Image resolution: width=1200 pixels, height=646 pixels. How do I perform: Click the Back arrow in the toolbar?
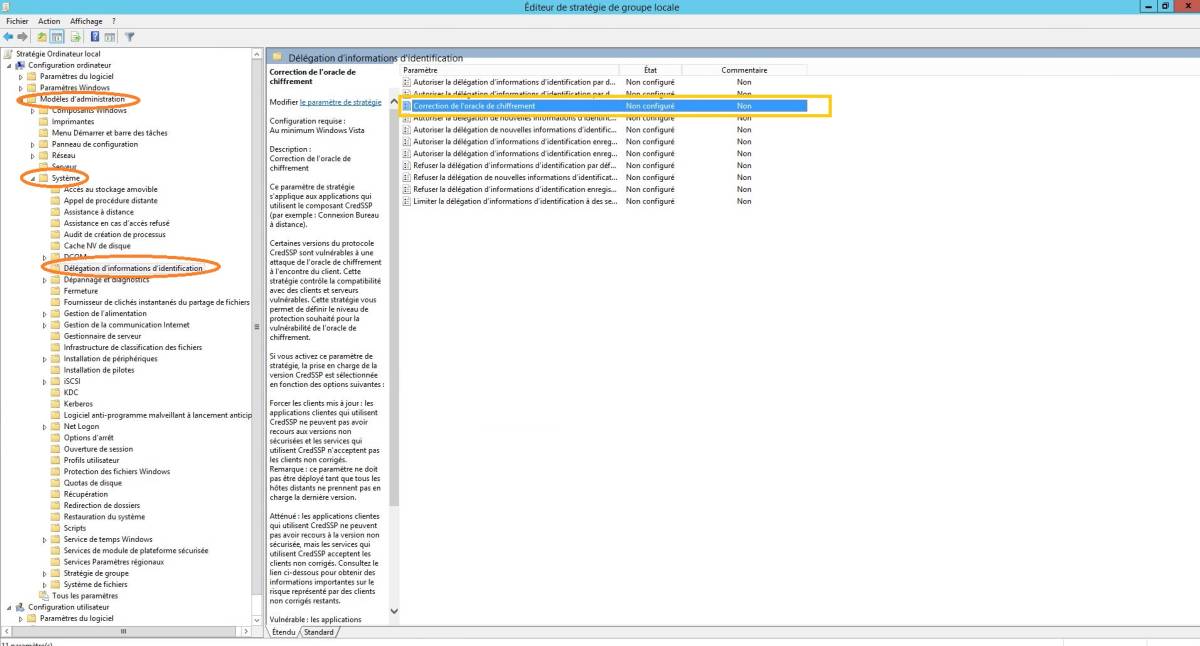pyautogui.click(x=8, y=37)
